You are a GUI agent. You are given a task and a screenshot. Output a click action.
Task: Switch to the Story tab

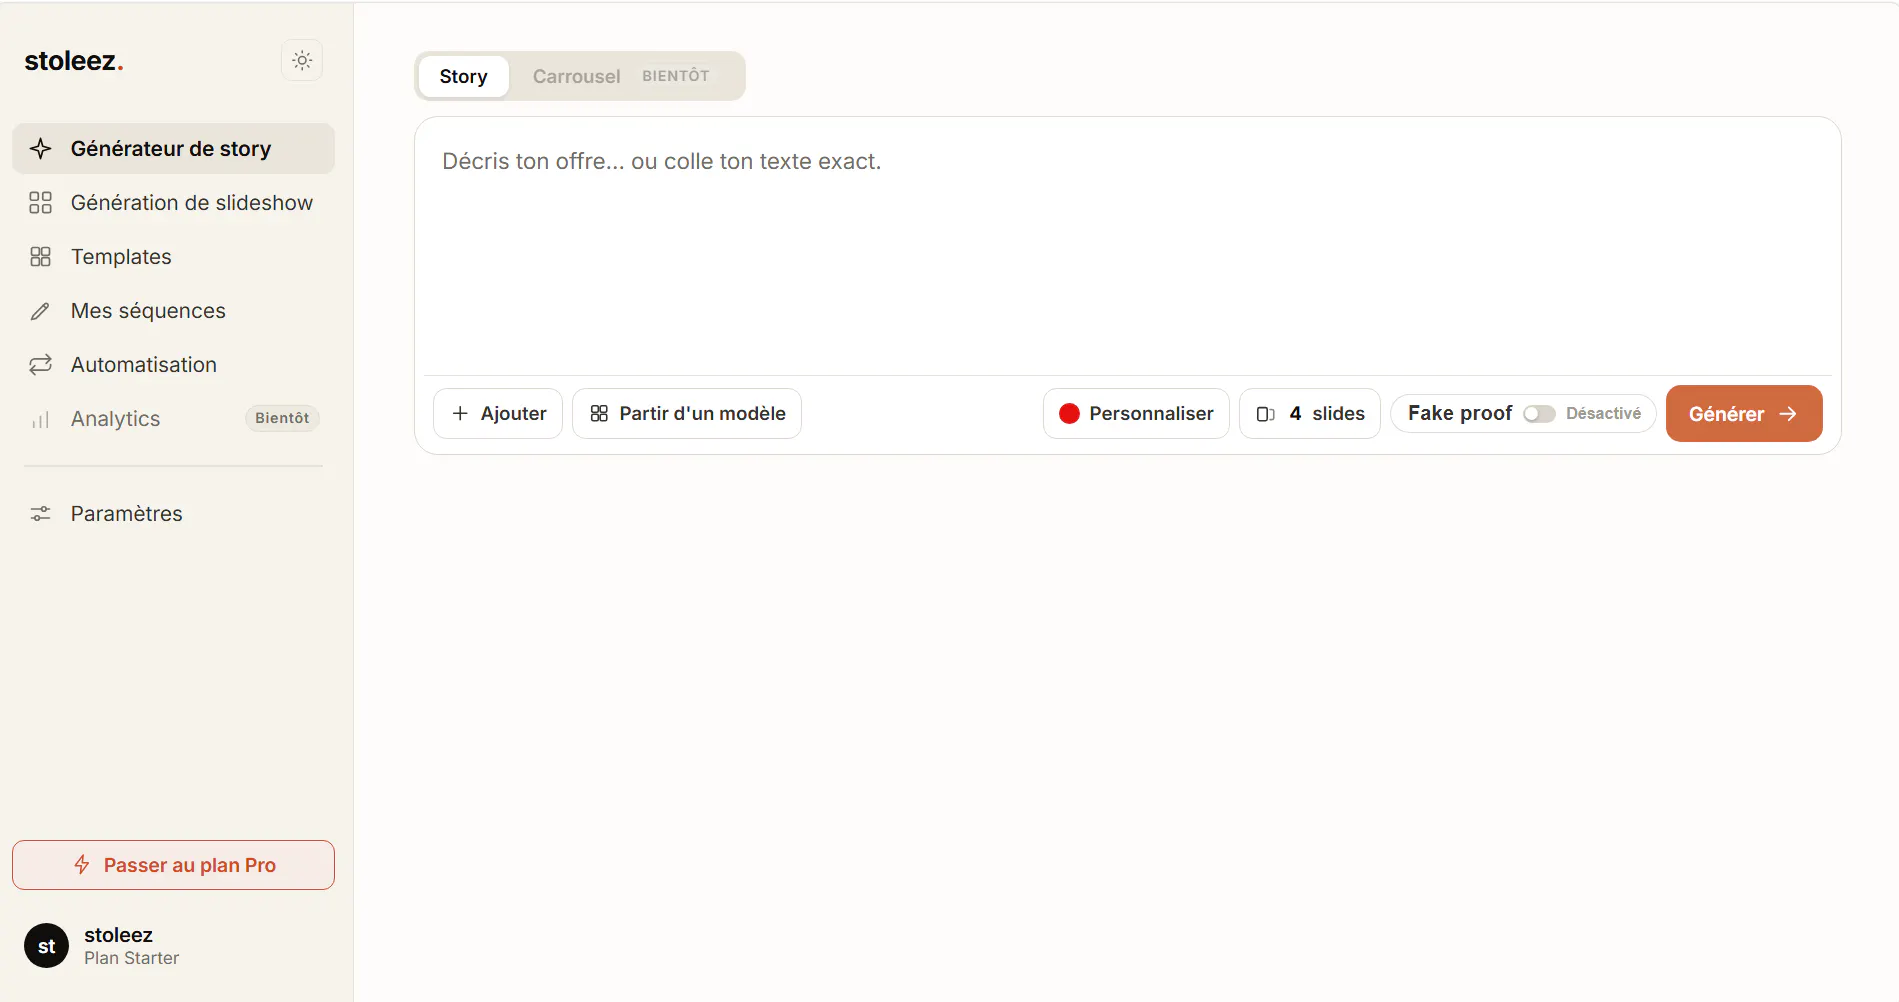click(463, 77)
